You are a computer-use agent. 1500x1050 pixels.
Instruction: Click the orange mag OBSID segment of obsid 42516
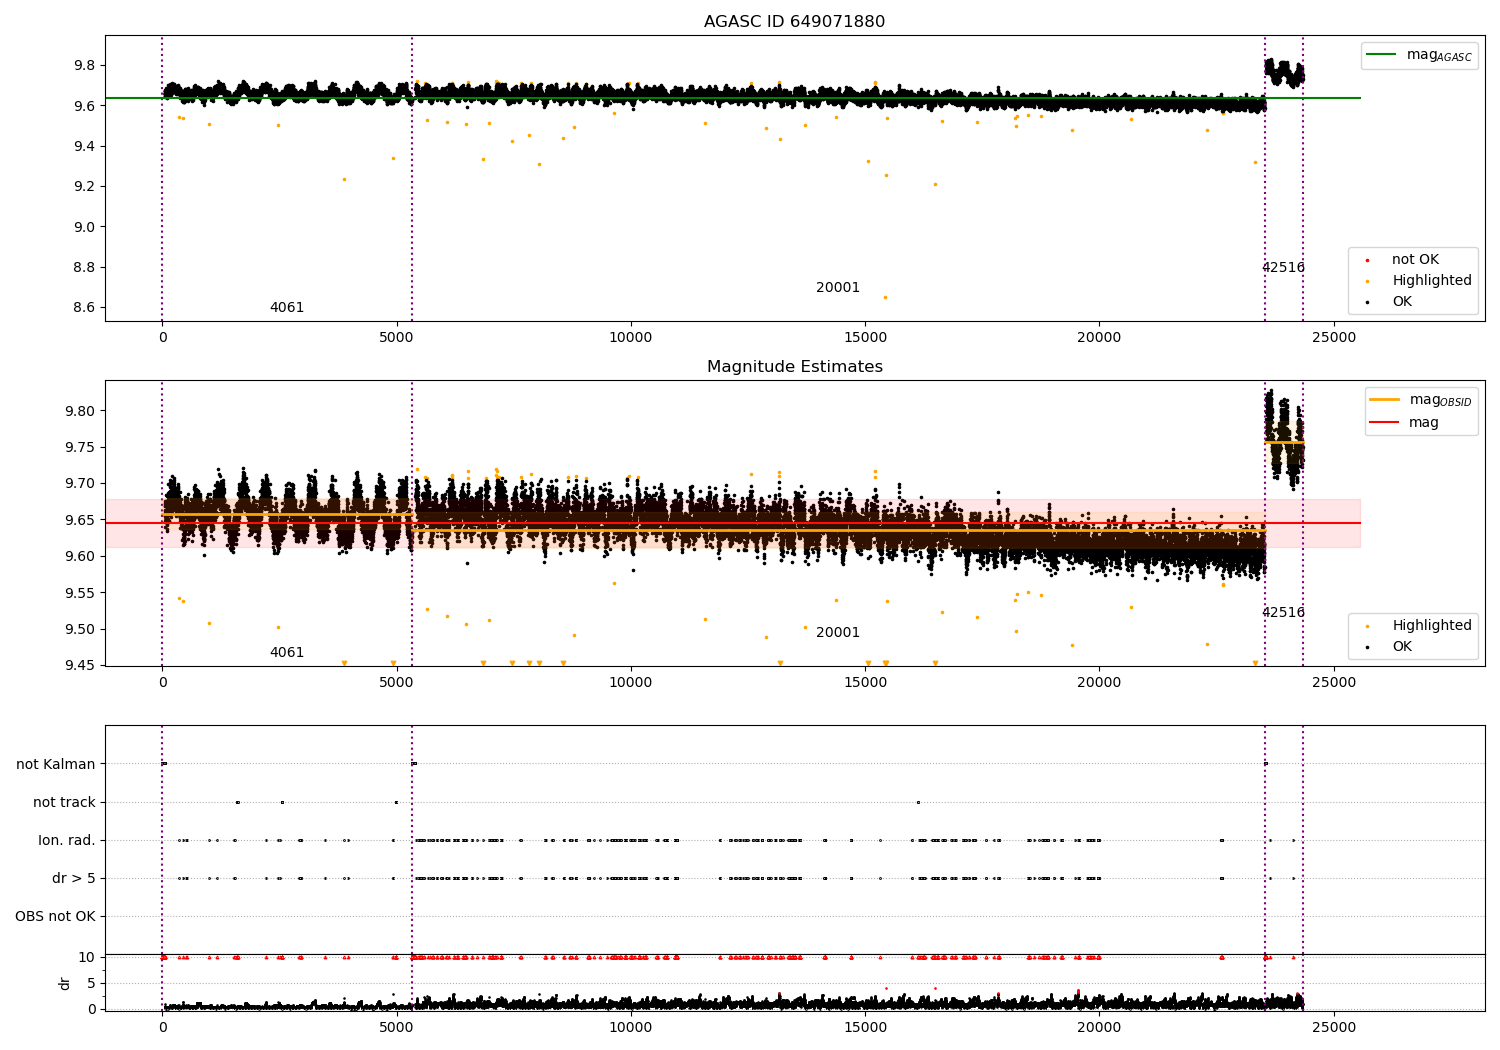pyautogui.click(x=1284, y=442)
